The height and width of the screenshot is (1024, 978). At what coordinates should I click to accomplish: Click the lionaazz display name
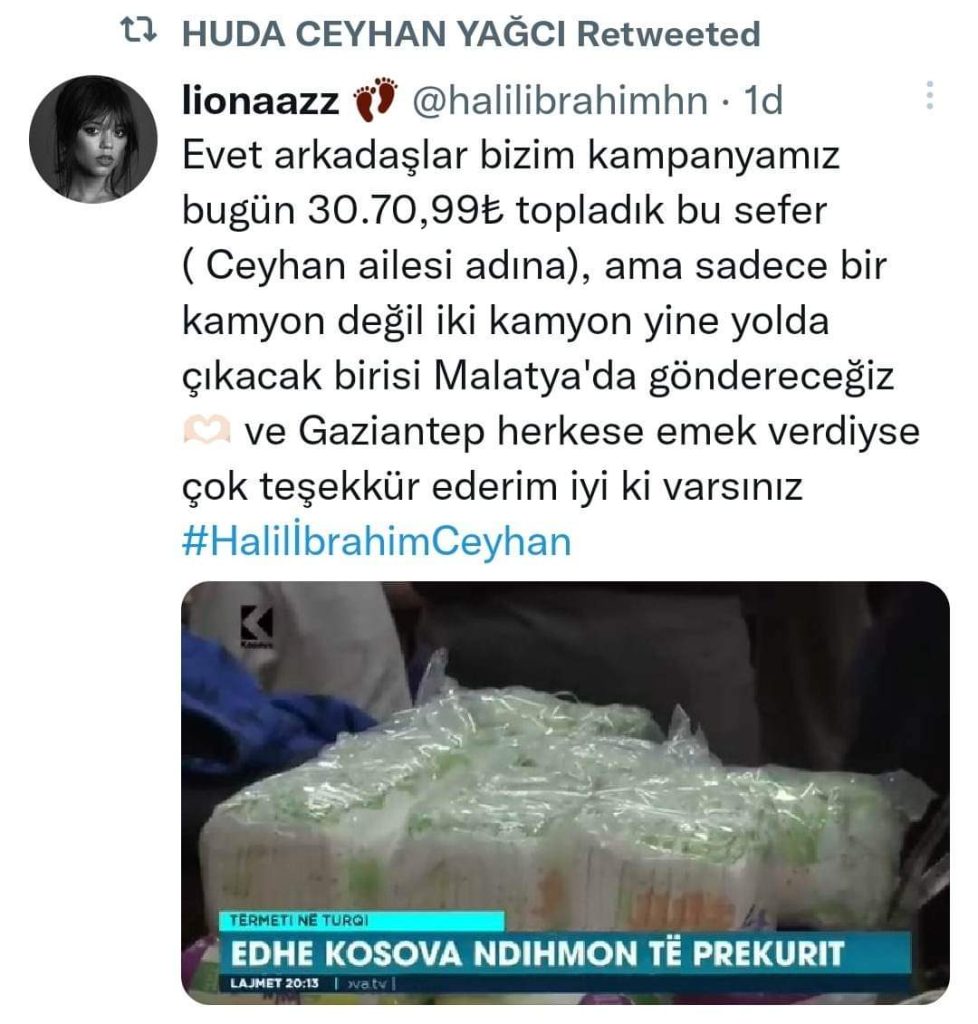point(260,101)
